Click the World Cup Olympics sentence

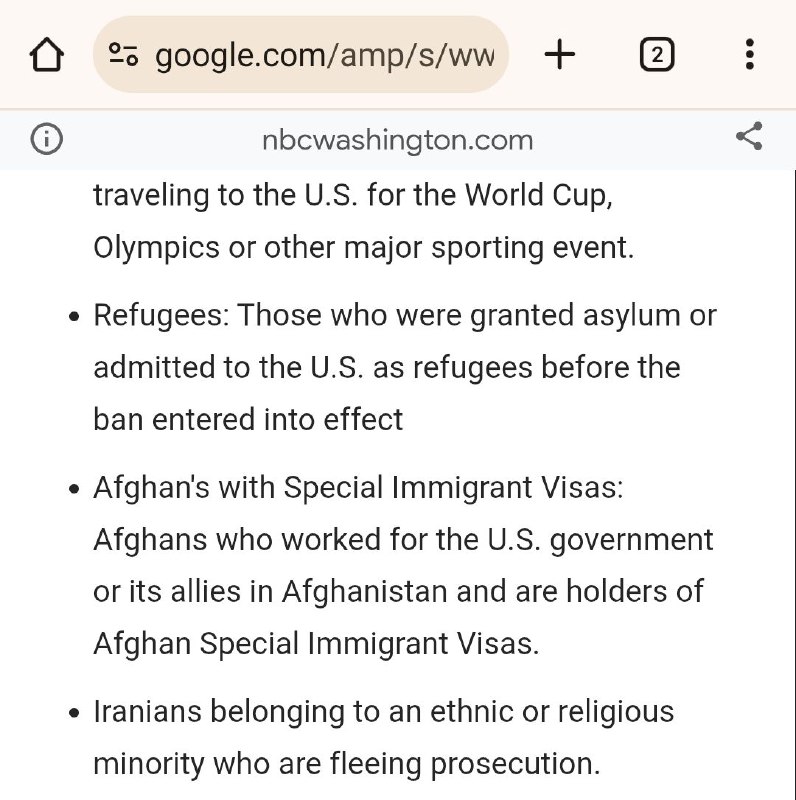[x=363, y=221]
